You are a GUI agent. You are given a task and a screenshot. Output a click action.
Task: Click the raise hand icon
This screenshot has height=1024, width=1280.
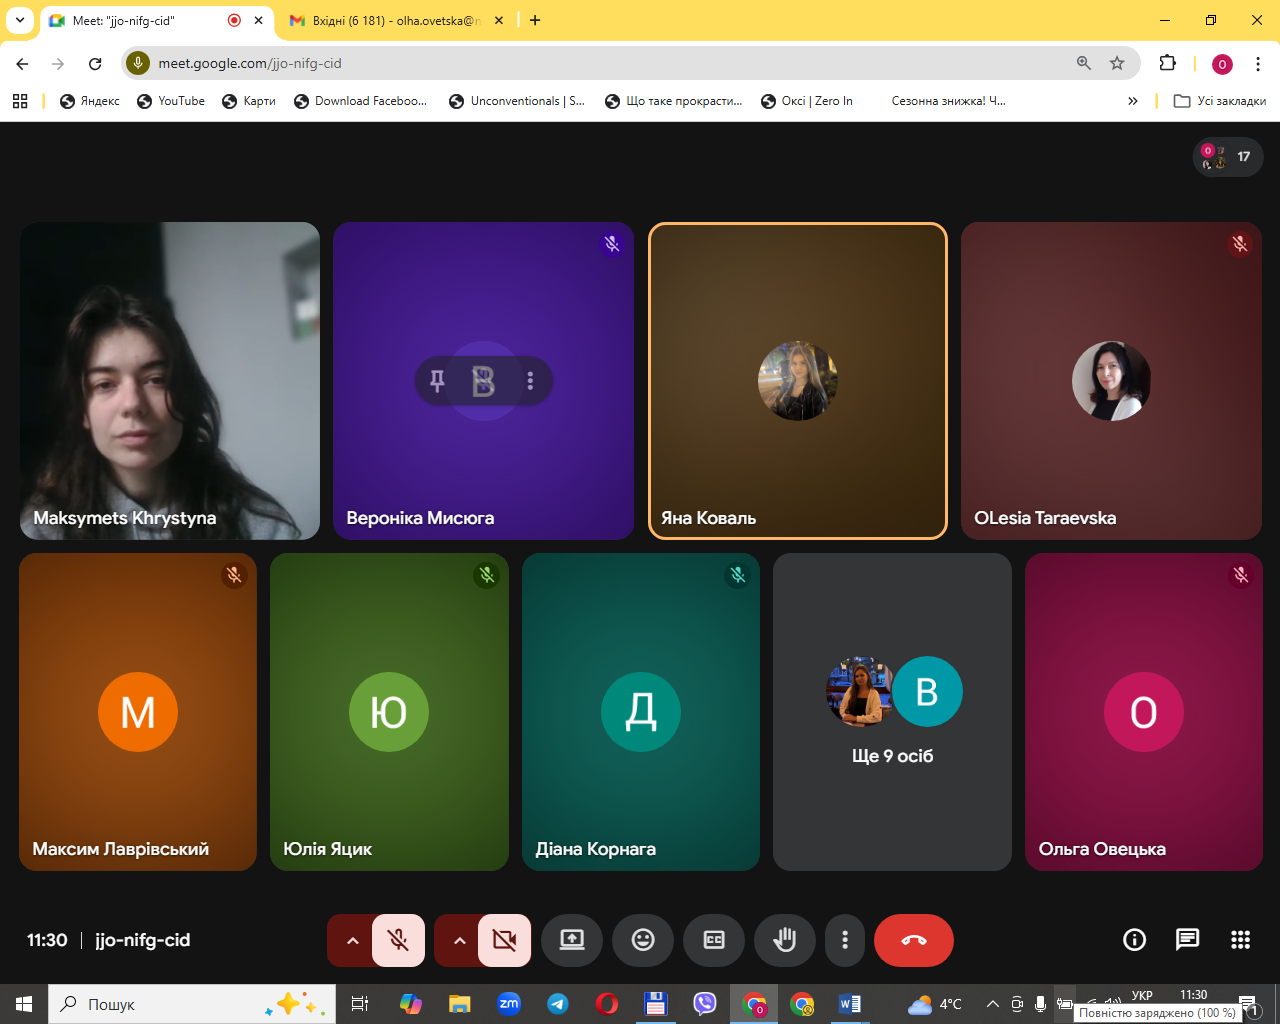tap(785, 940)
